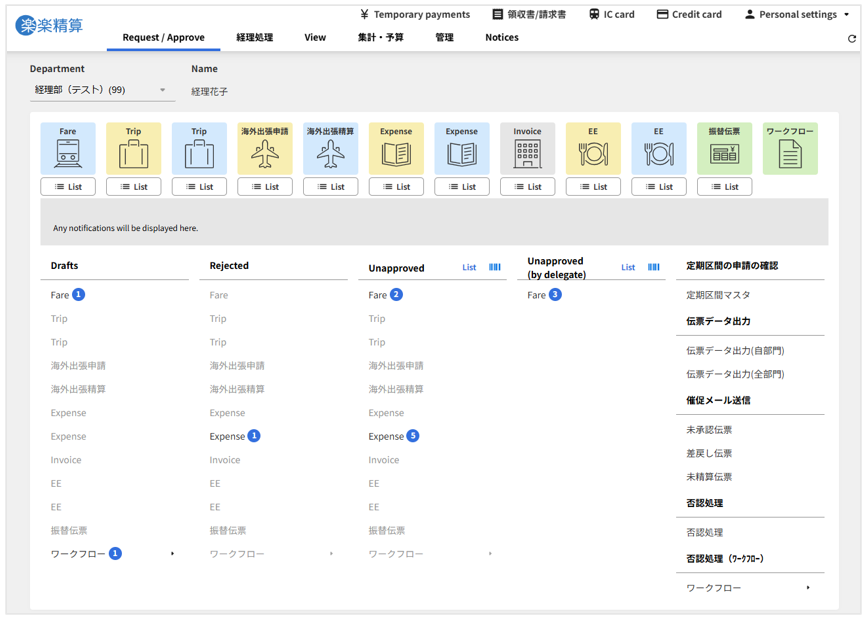This screenshot has height=617, width=865.
Task: Click the refresh icon at top right
Action: tap(852, 39)
